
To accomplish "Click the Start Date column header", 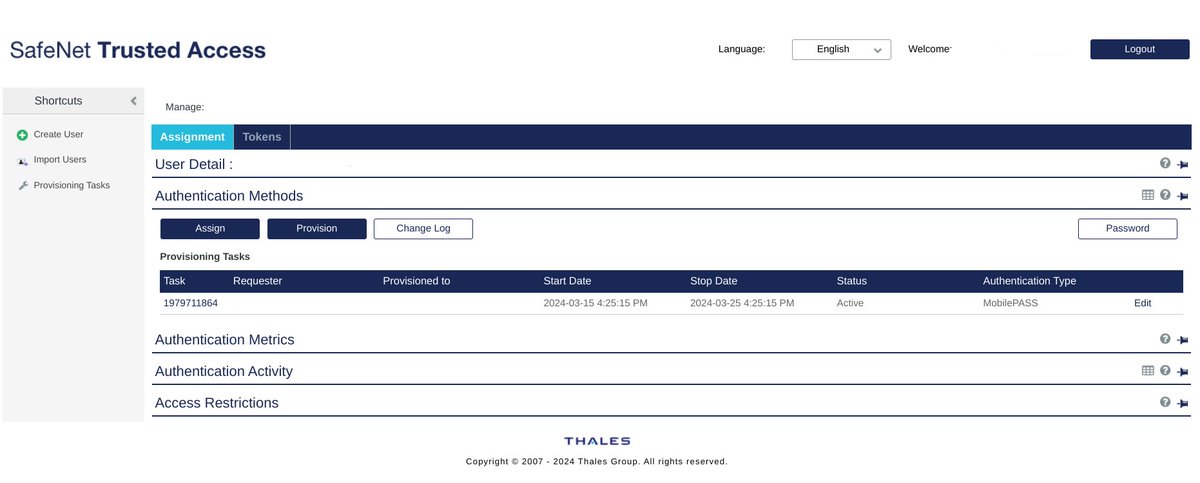I will click(x=568, y=281).
